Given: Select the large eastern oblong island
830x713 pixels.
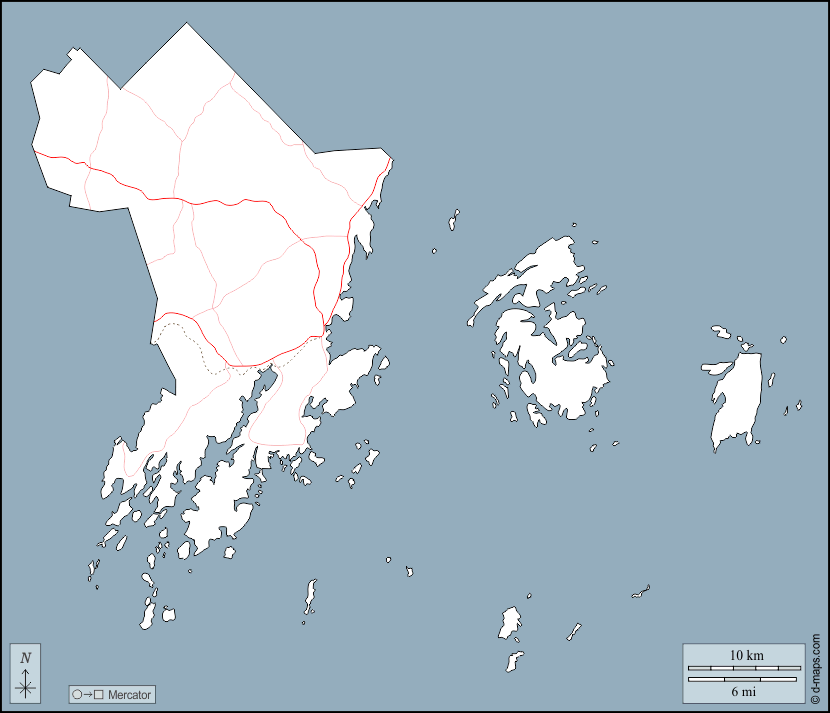Looking at the screenshot, I should [737, 395].
